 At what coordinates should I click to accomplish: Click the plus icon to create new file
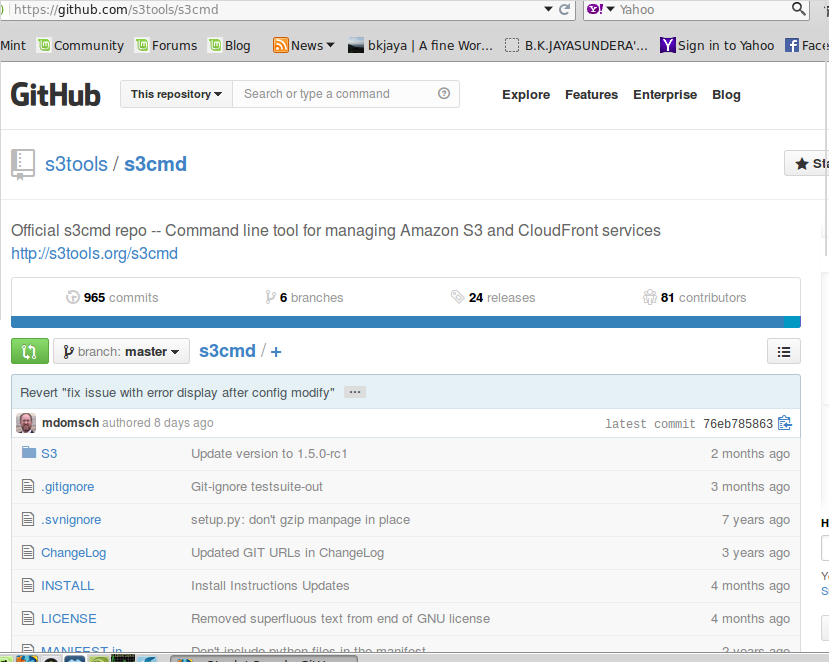[x=276, y=352]
